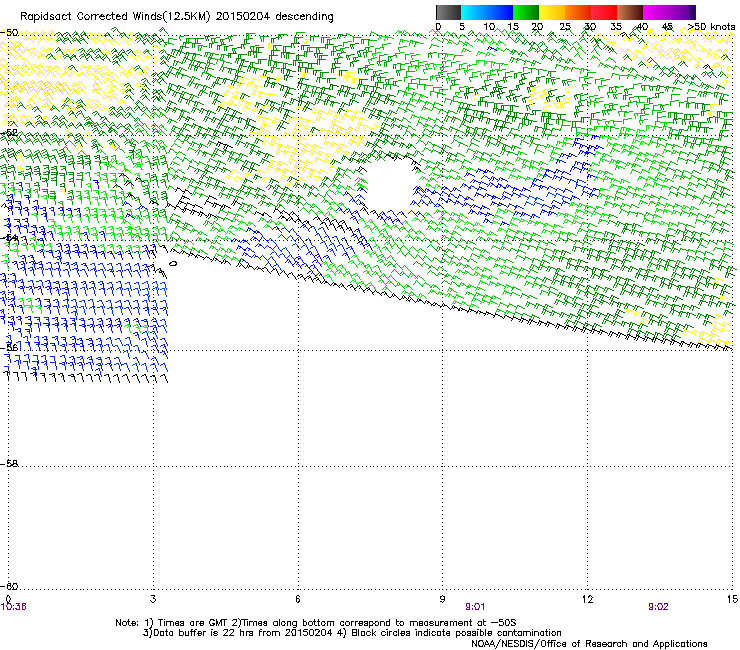Click the date text '20150204 descending' in title

[274, 17]
